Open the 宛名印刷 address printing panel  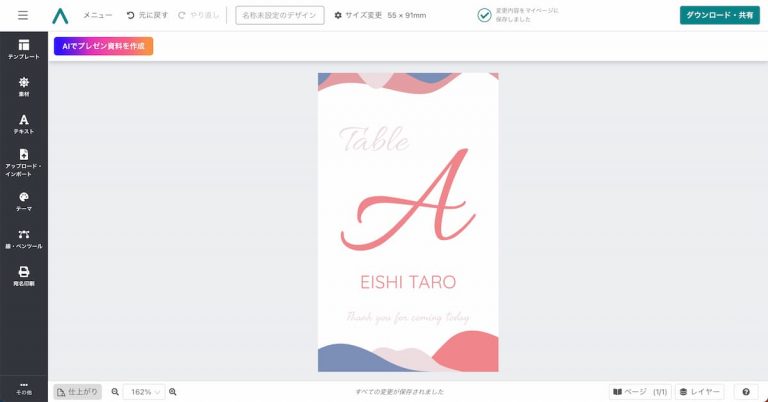(24, 276)
